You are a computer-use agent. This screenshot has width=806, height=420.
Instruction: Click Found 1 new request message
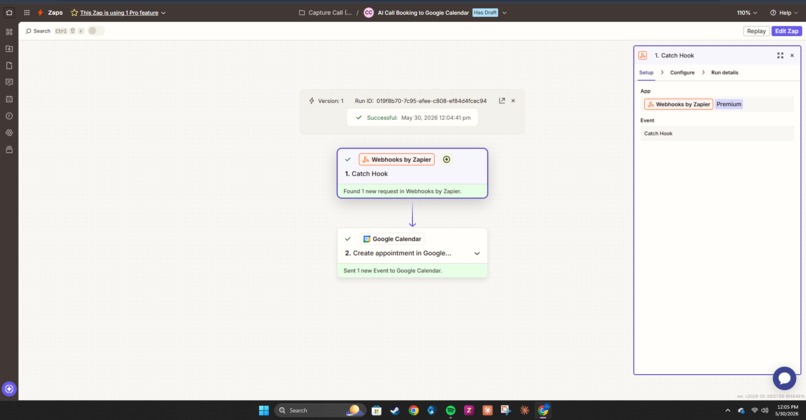(x=402, y=191)
